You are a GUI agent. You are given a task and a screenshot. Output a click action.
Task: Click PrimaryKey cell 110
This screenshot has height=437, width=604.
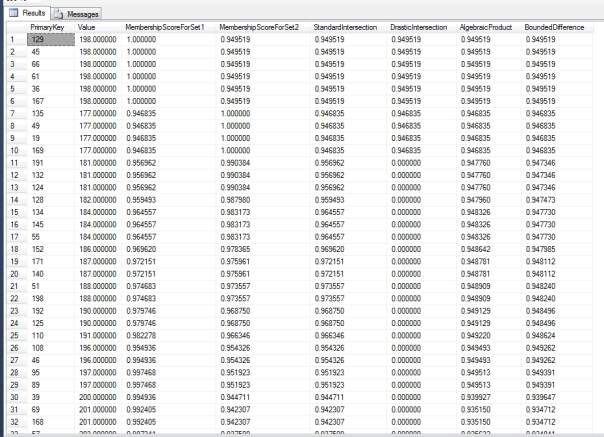(50, 336)
